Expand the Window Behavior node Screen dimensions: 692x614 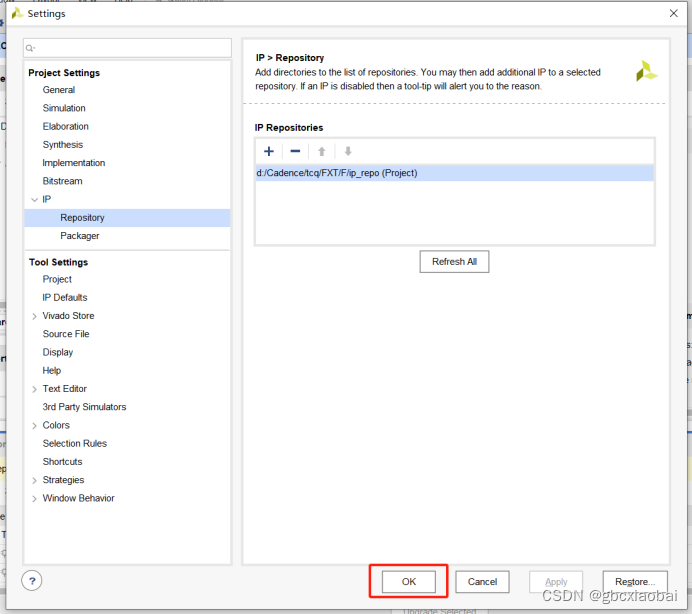pyautogui.click(x=34, y=498)
